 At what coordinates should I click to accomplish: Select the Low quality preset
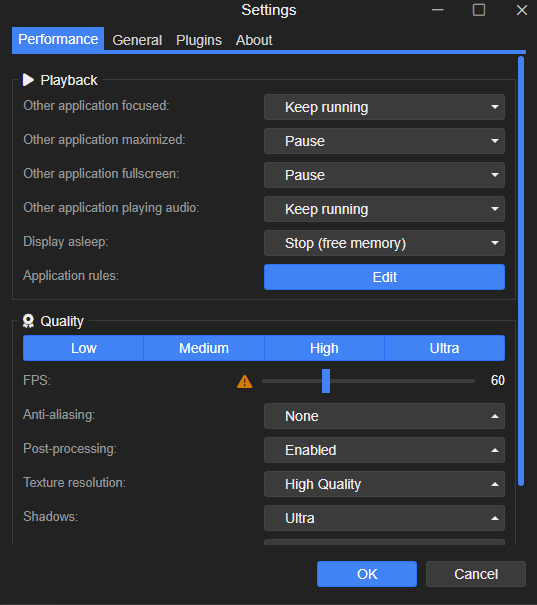pos(83,348)
